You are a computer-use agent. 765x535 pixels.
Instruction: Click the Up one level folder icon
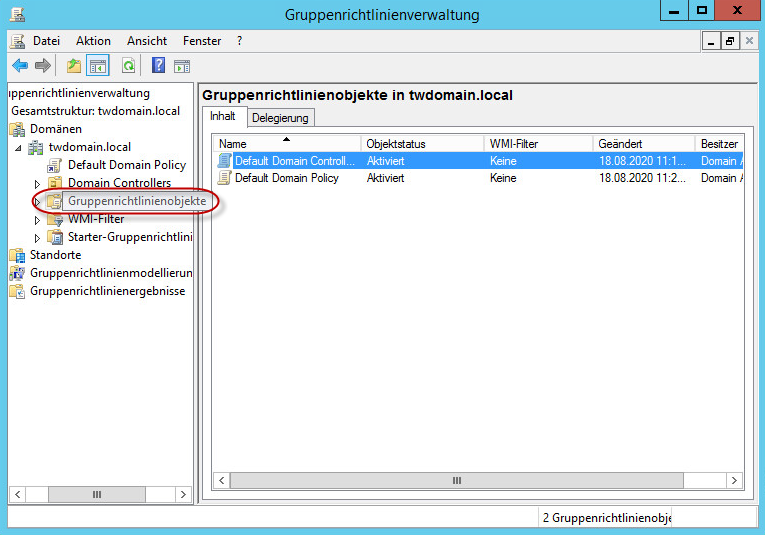coord(74,65)
